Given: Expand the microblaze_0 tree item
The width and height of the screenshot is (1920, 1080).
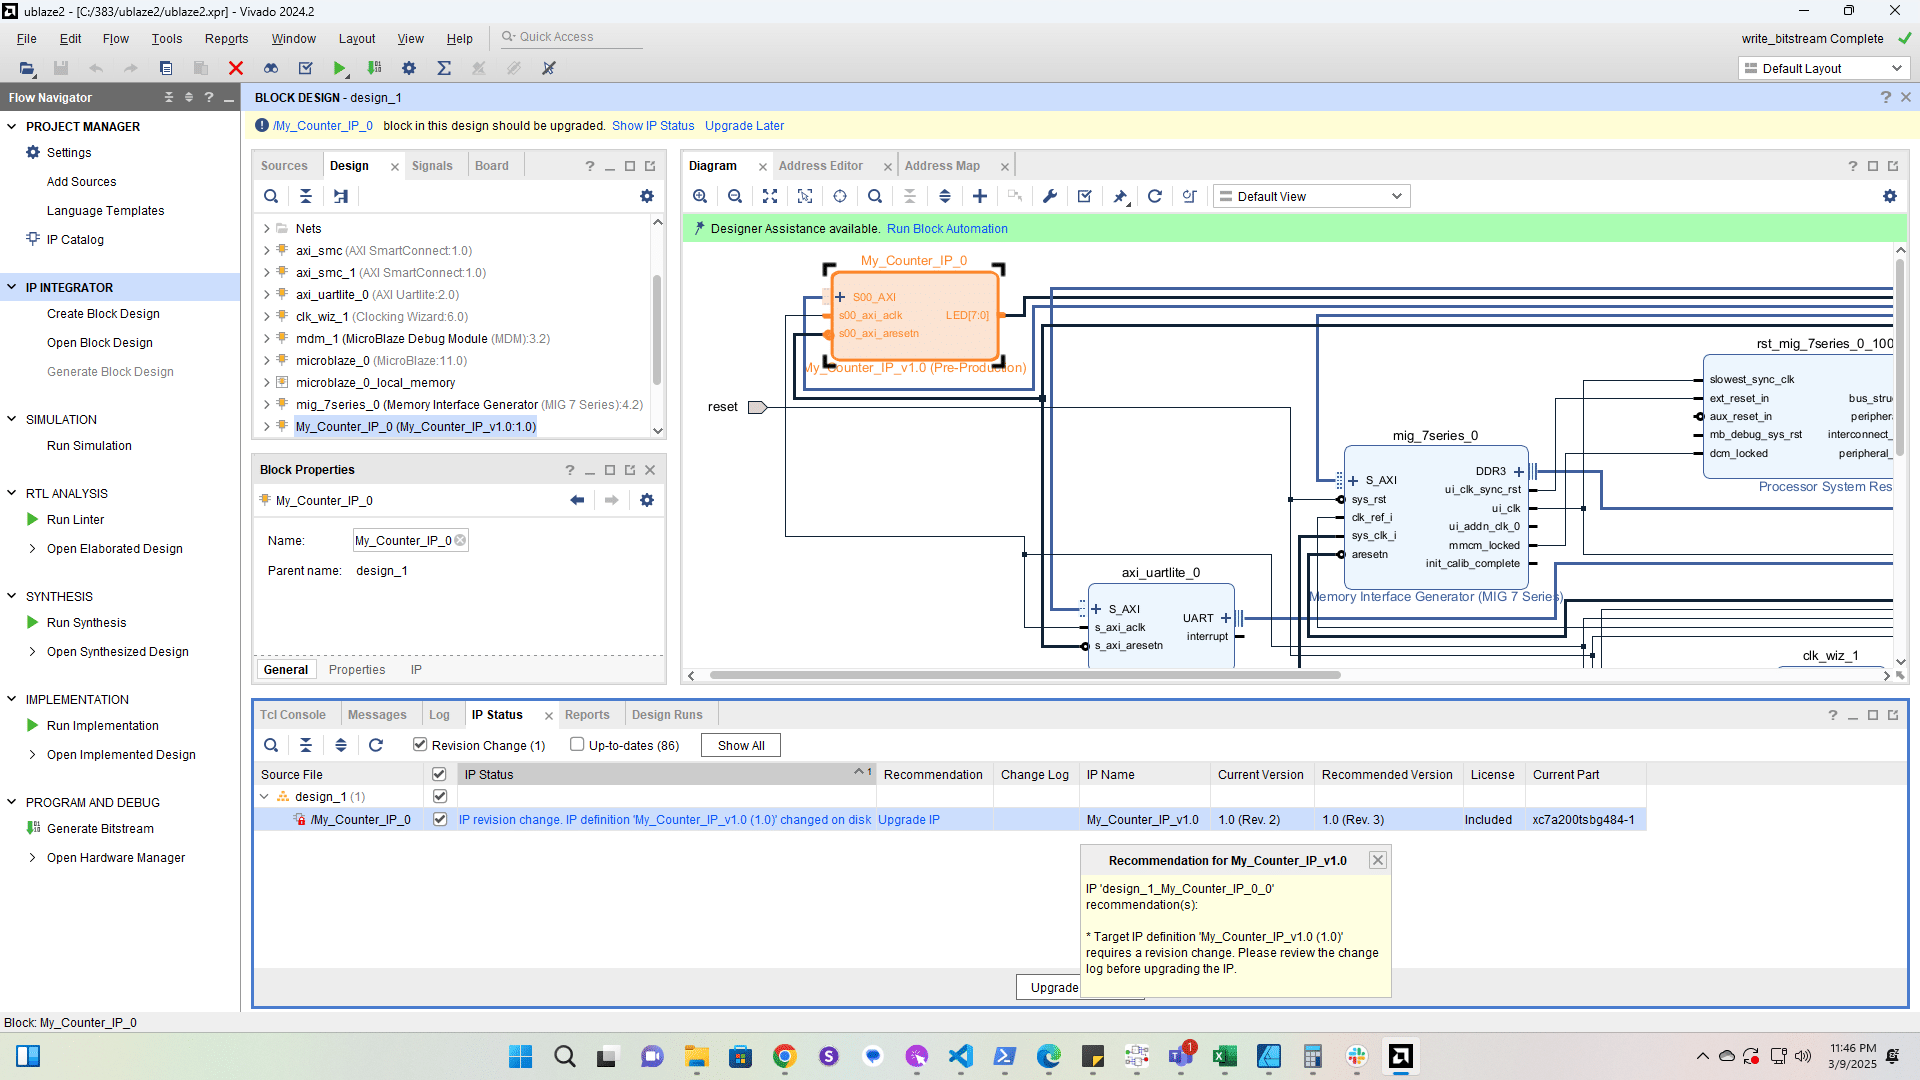Looking at the screenshot, I should tap(267, 361).
